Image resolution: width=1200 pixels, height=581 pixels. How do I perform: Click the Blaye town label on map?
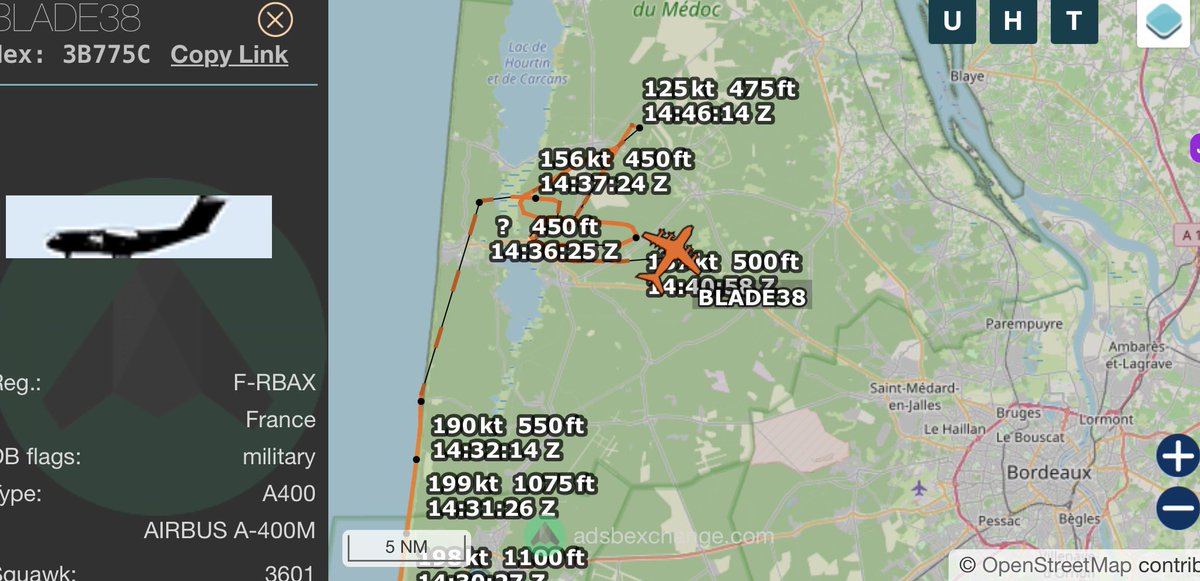coord(967,76)
